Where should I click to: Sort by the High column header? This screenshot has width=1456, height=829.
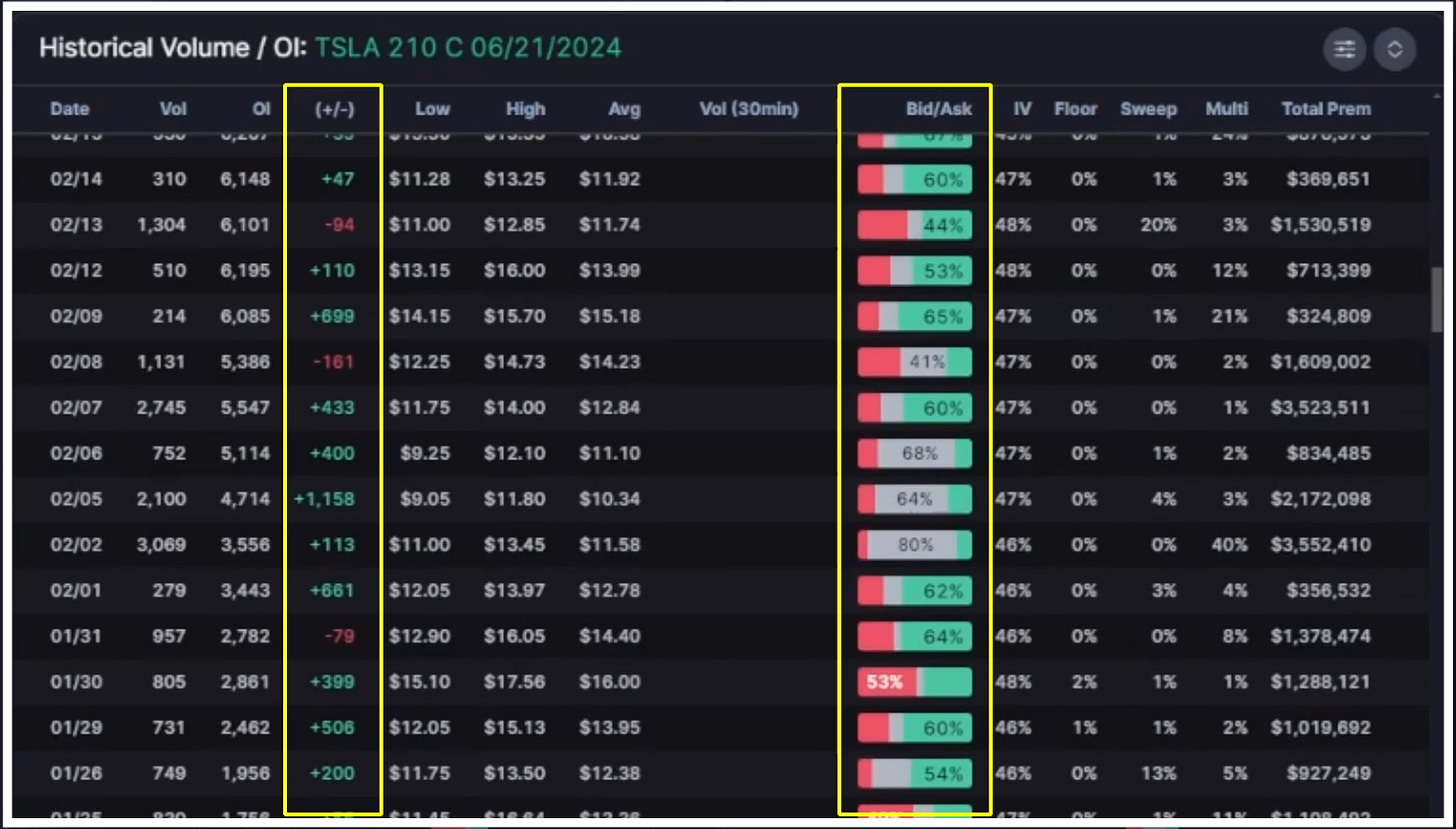[525, 109]
